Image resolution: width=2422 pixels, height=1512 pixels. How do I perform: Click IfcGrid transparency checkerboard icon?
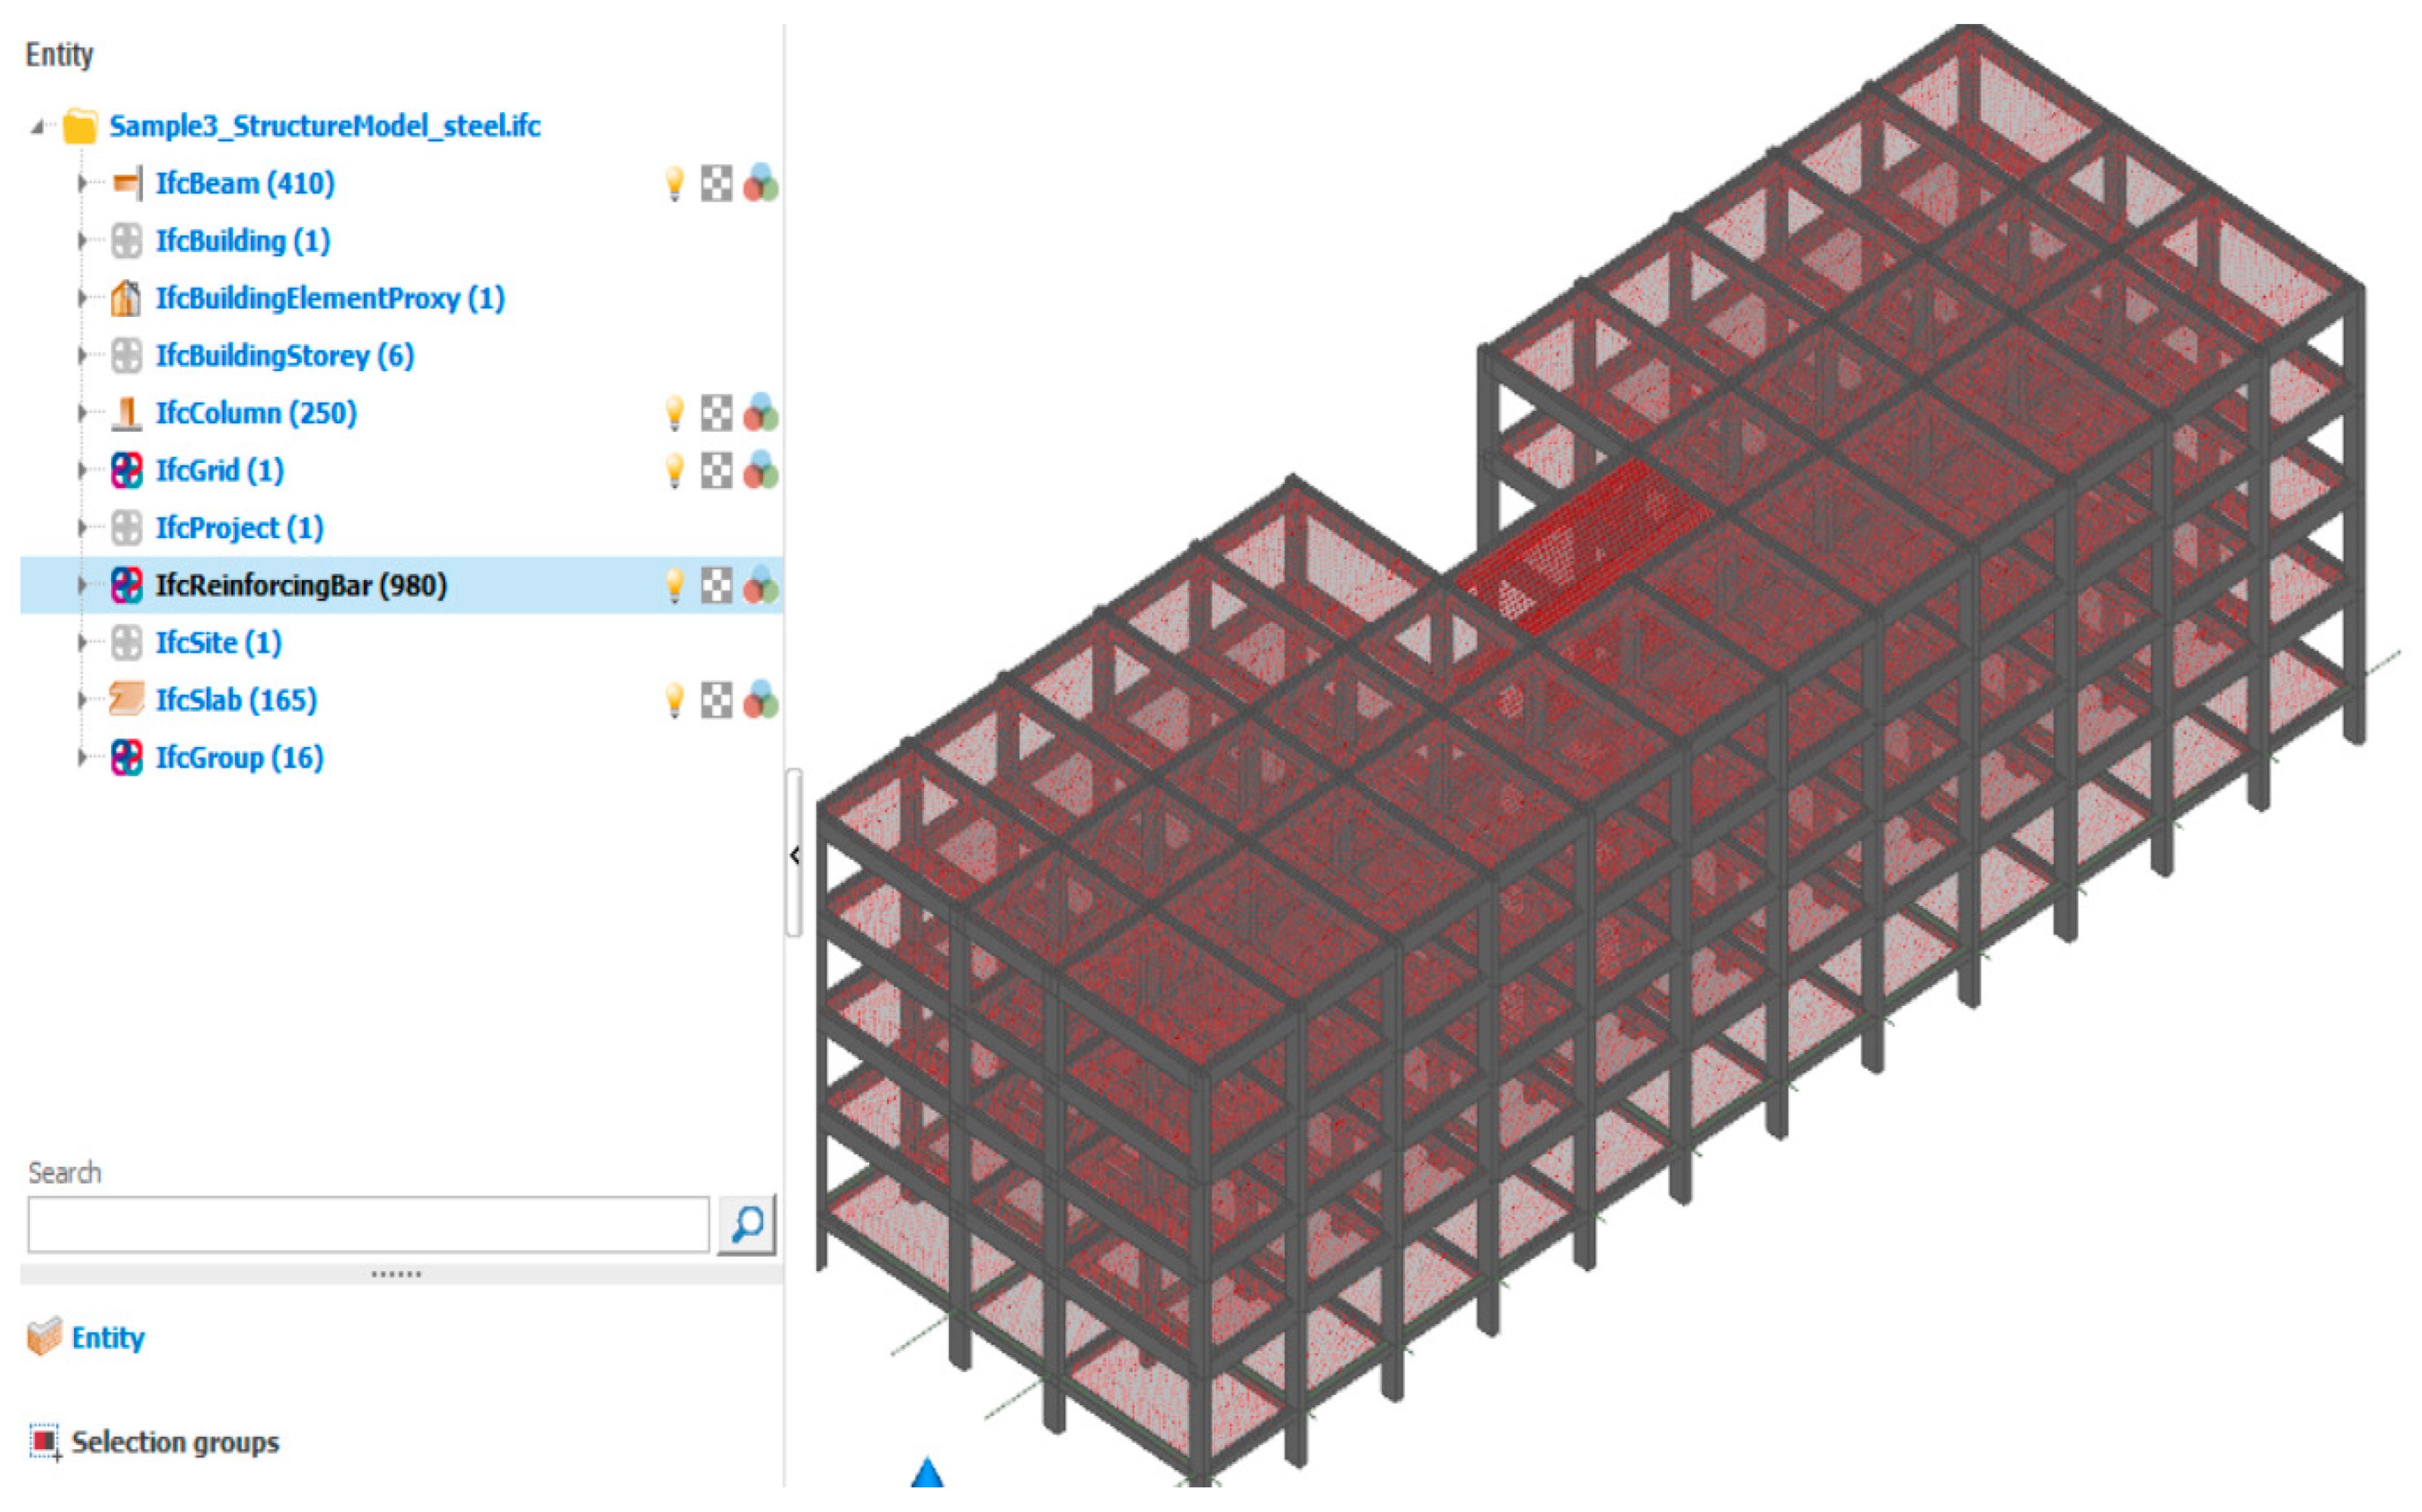pyautogui.click(x=716, y=470)
